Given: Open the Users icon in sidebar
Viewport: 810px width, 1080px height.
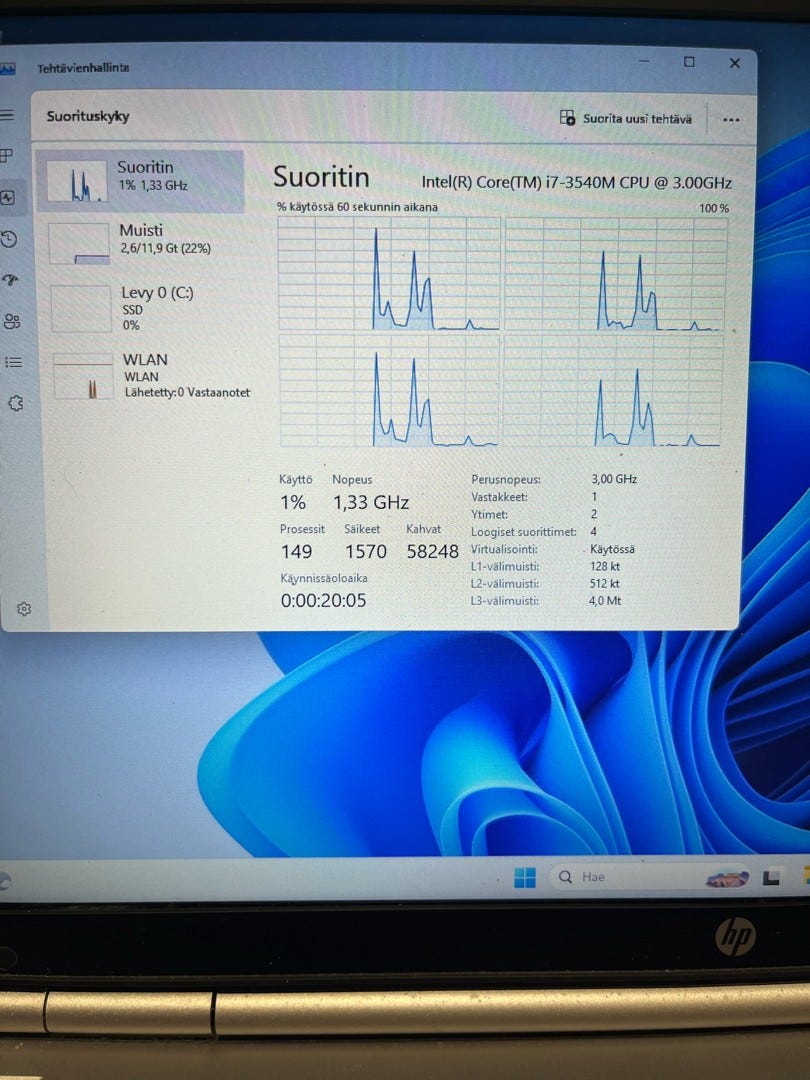Looking at the screenshot, I should coord(12,321).
